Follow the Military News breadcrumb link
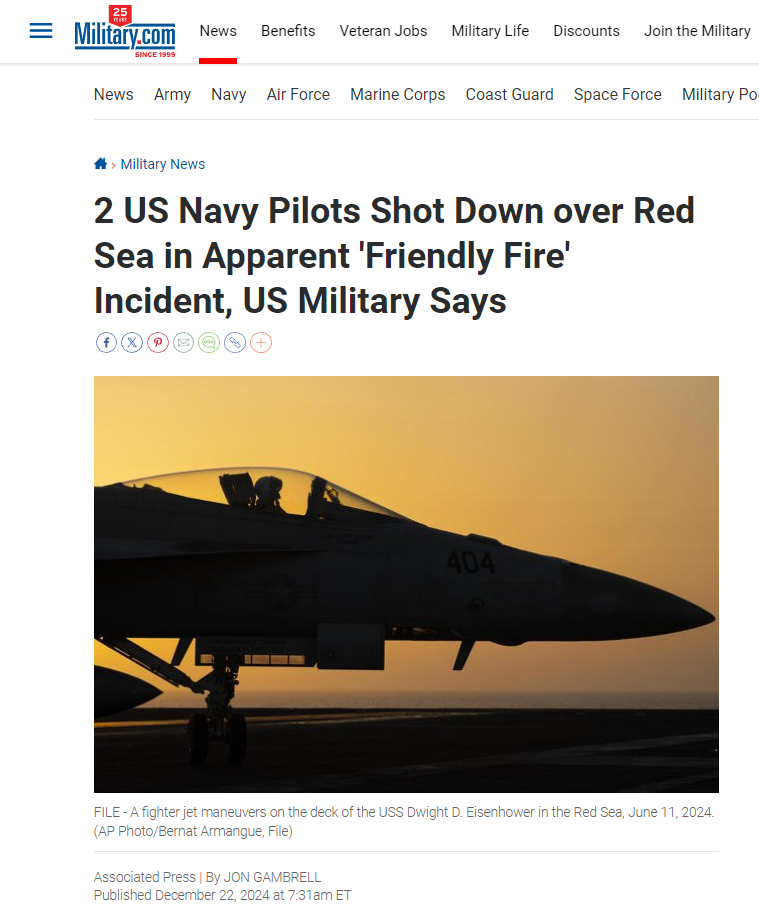Image resolution: width=759 pixels, height=912 pixels. point(163,164)
